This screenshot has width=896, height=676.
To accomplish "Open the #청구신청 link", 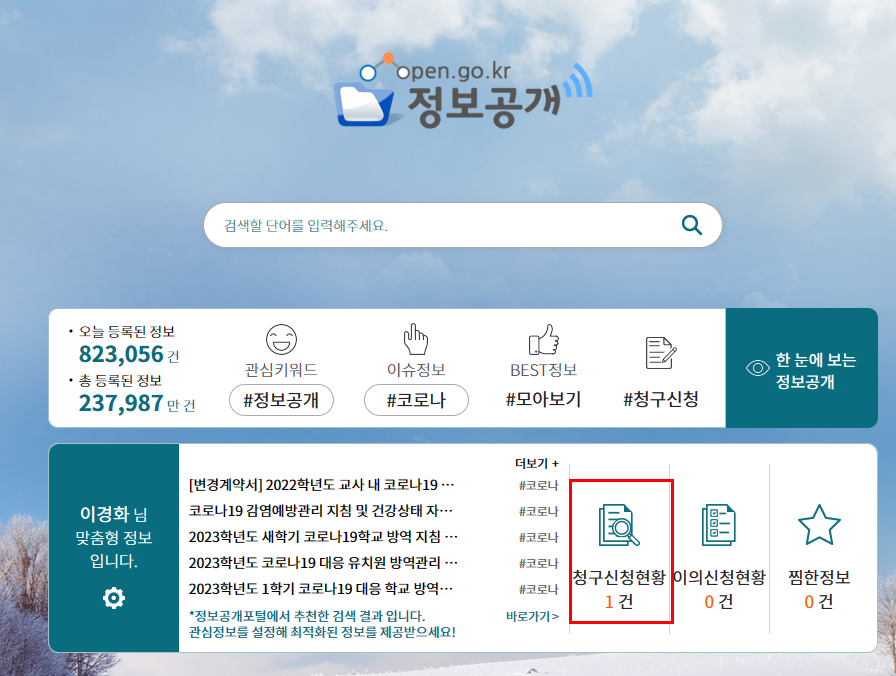I will point(661,399).
